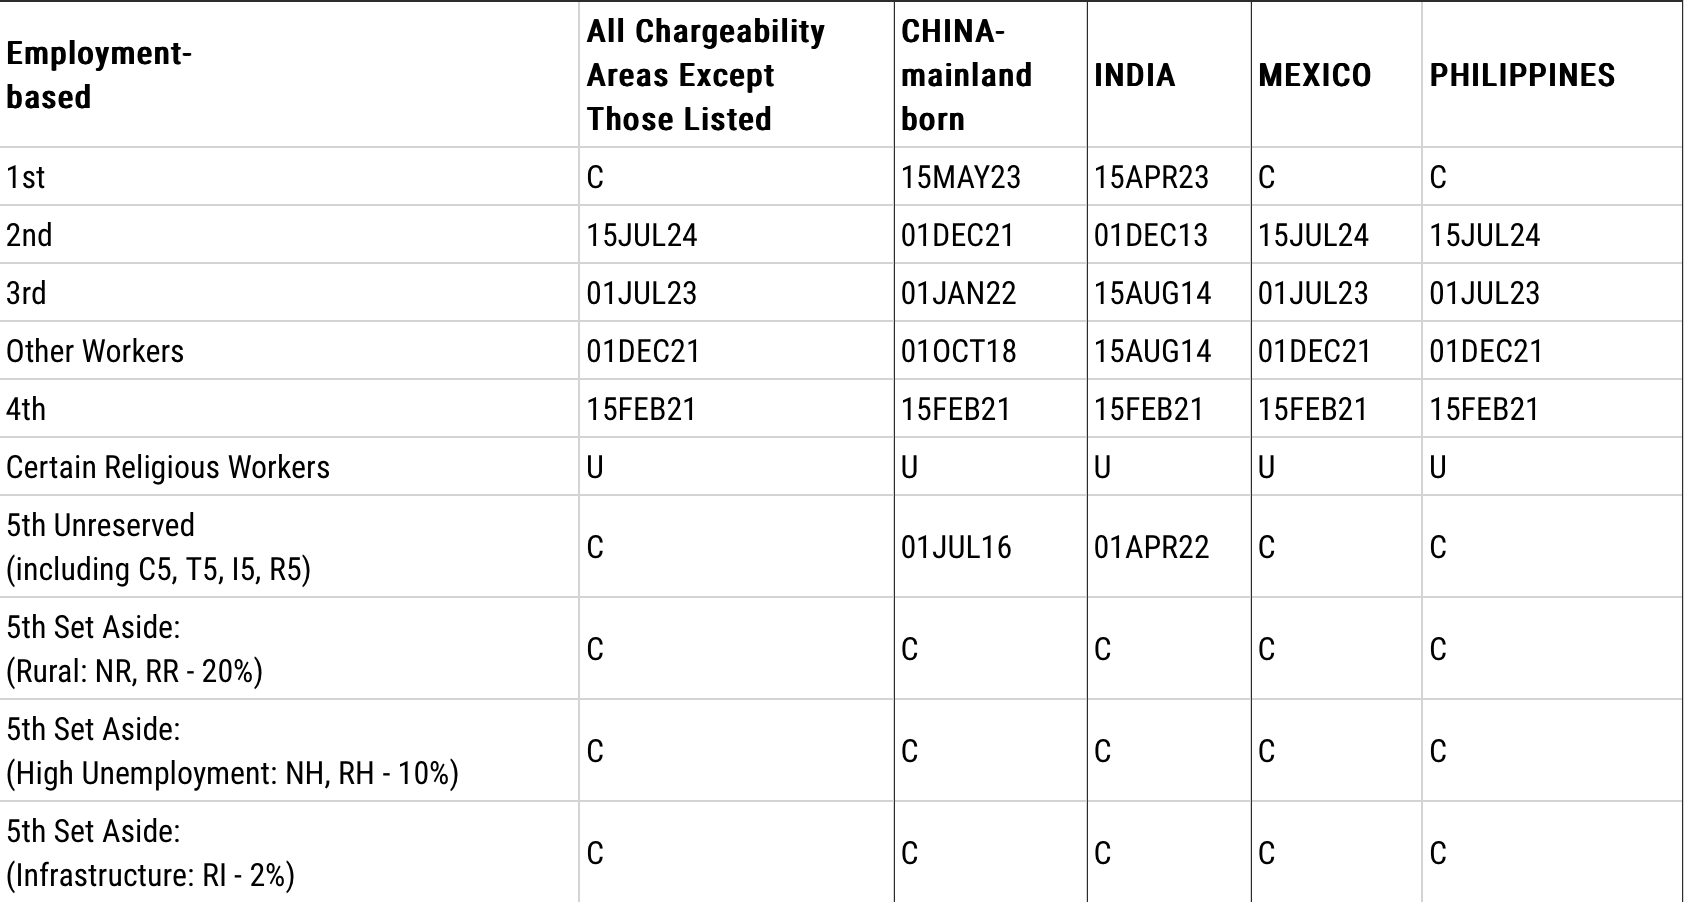This screenshot has height=902, width=1684.
Task: Click the 15MAY23 date for China 1st
Action: click(x=960, y=177)
